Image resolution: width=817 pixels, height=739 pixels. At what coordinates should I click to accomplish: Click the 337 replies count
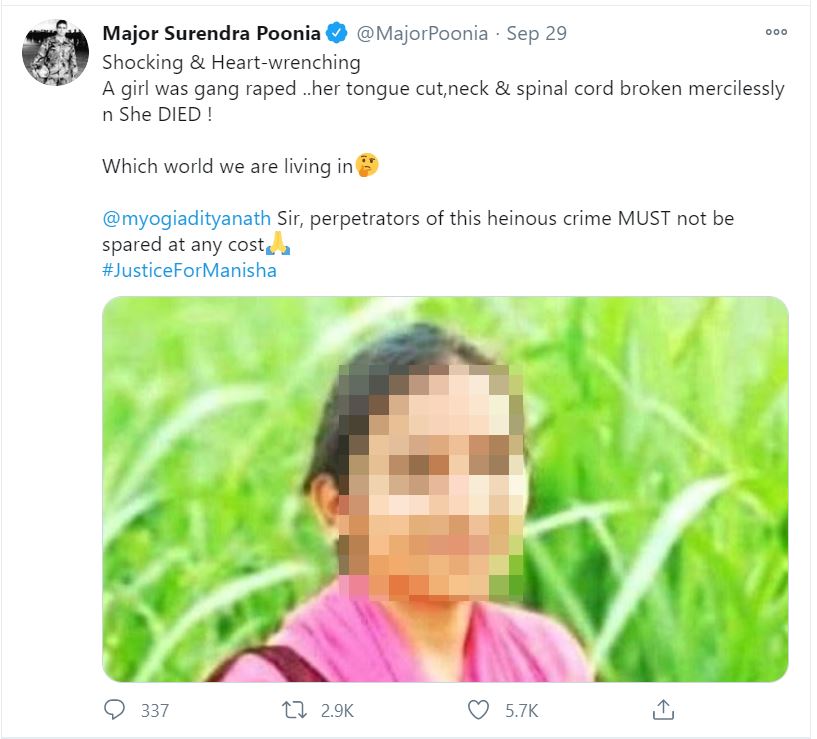[x=155, y=711]
